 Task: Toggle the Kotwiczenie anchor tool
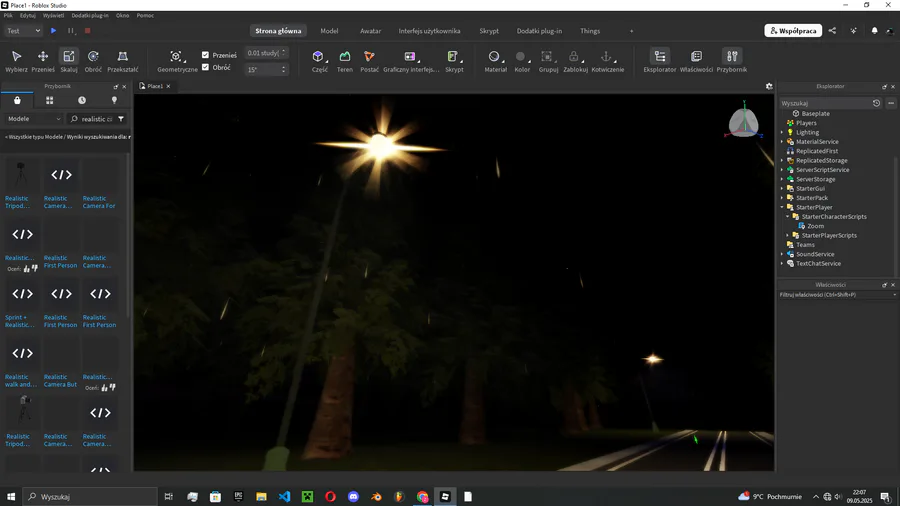click(607, 60)
